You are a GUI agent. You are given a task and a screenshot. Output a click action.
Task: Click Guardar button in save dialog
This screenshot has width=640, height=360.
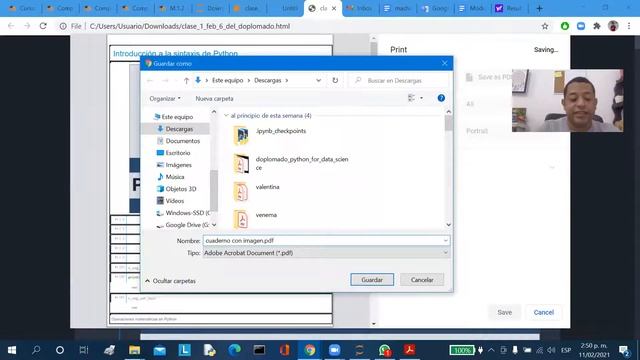pyautogui.click(x=372, y=280)
